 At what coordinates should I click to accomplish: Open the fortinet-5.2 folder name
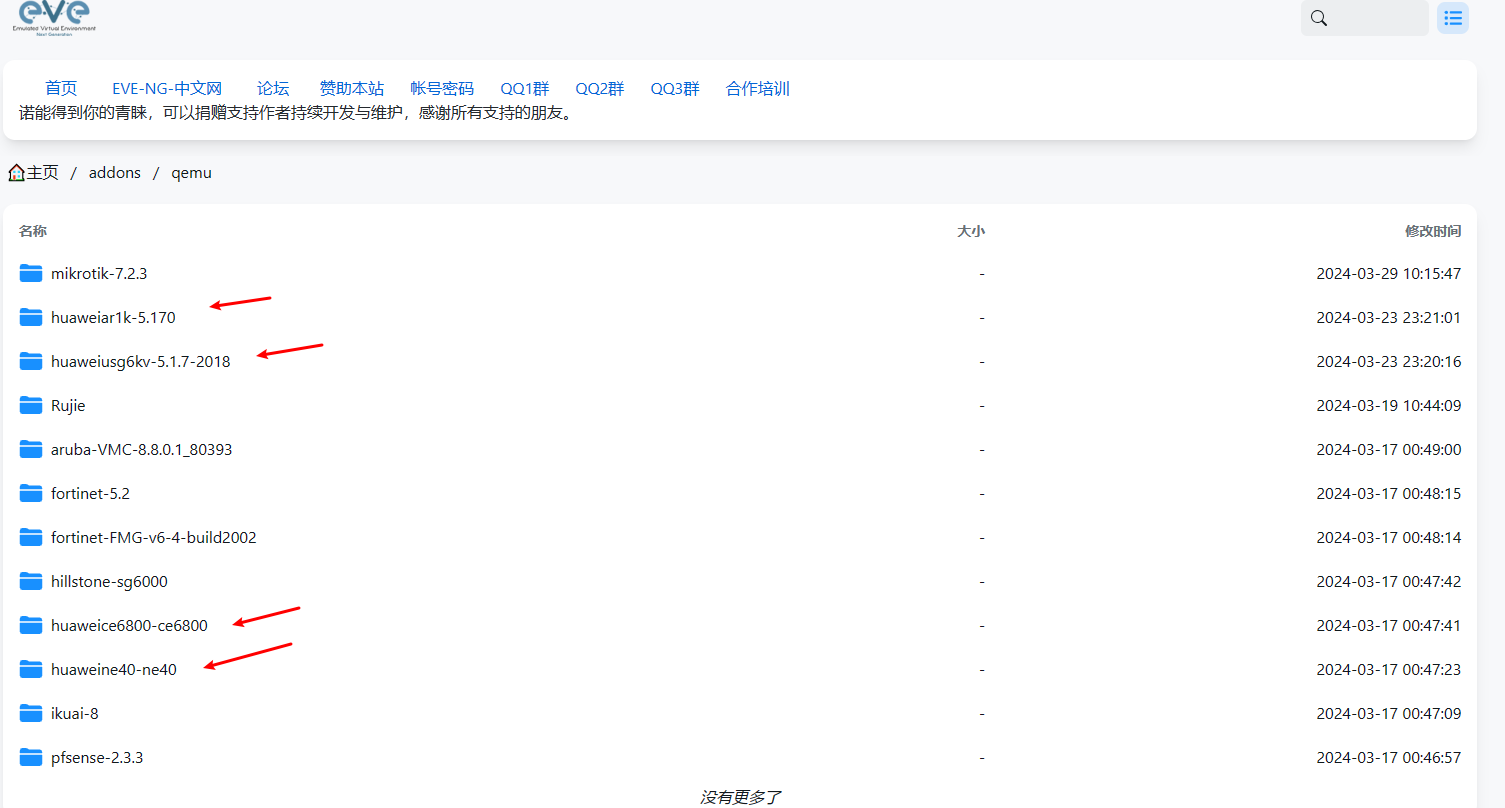click(90, 493)
